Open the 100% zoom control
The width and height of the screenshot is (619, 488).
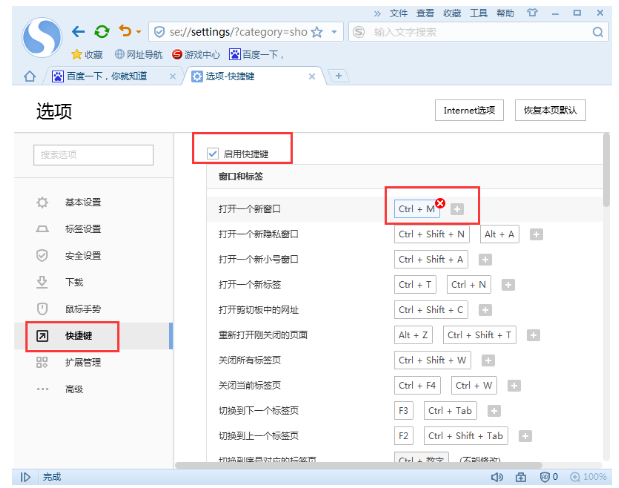[588, 477]
